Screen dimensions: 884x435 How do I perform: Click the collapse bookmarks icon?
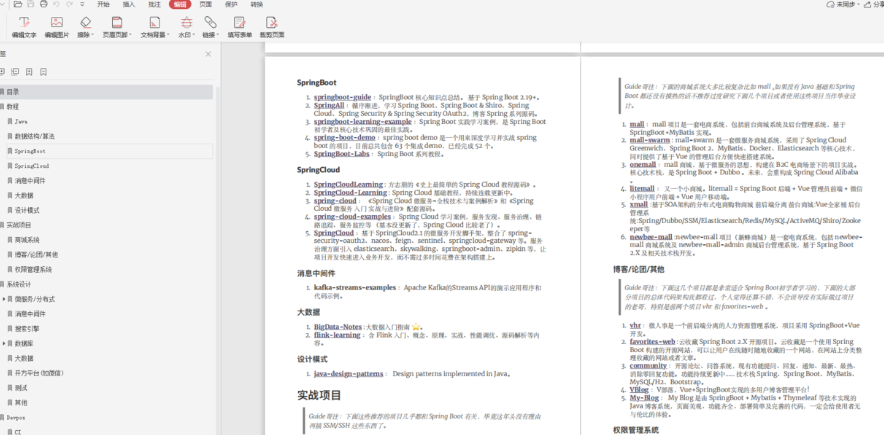click(15, 72)
